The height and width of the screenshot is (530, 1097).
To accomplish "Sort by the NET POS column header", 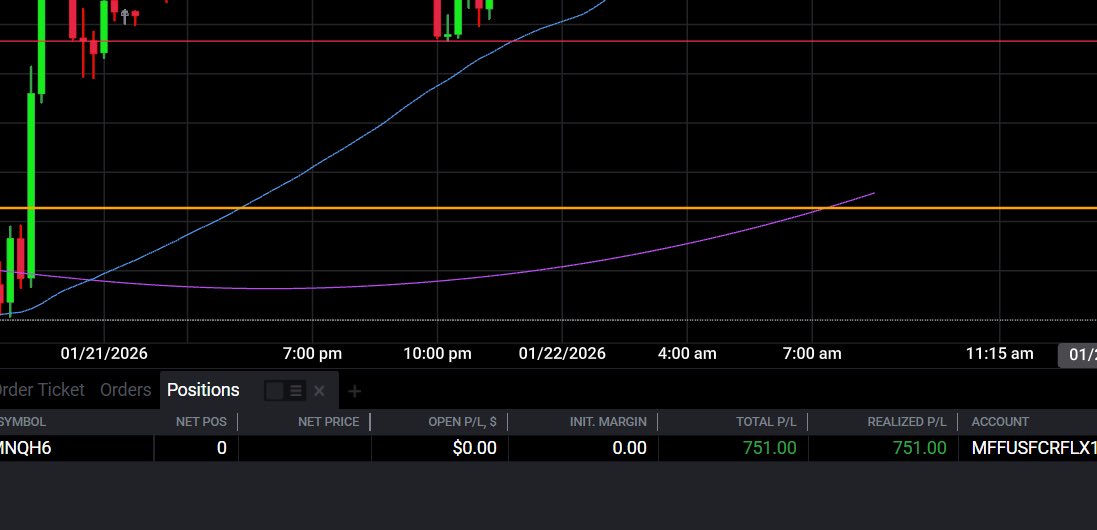I will pyautogui.click(x=201, y=422).
